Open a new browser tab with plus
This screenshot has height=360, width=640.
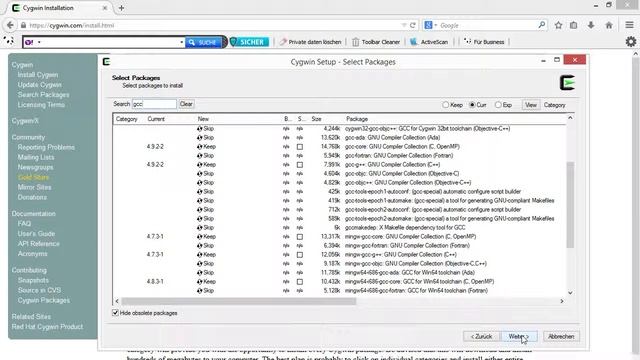click(121, 8)
